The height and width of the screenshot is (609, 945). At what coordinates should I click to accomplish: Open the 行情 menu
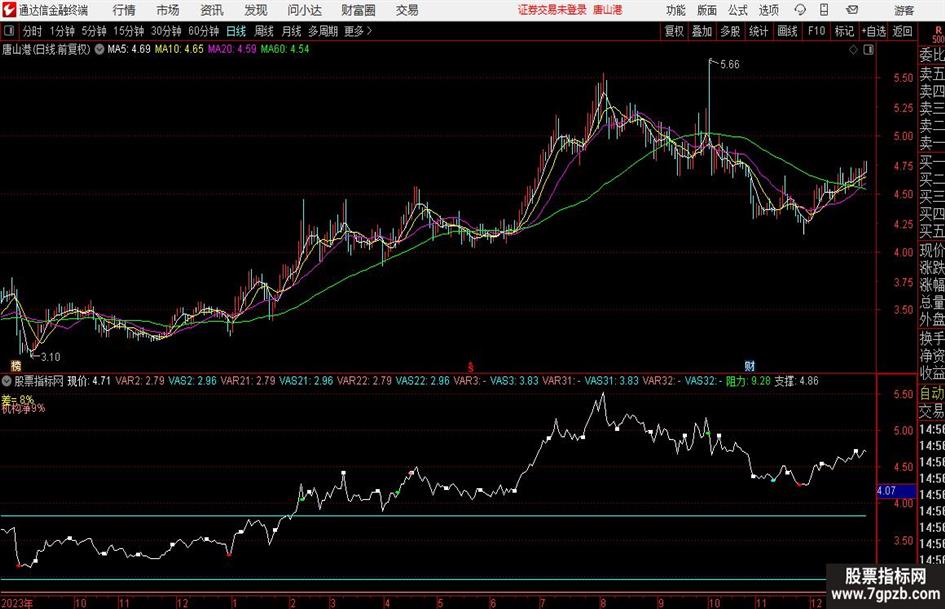(124, 10)
